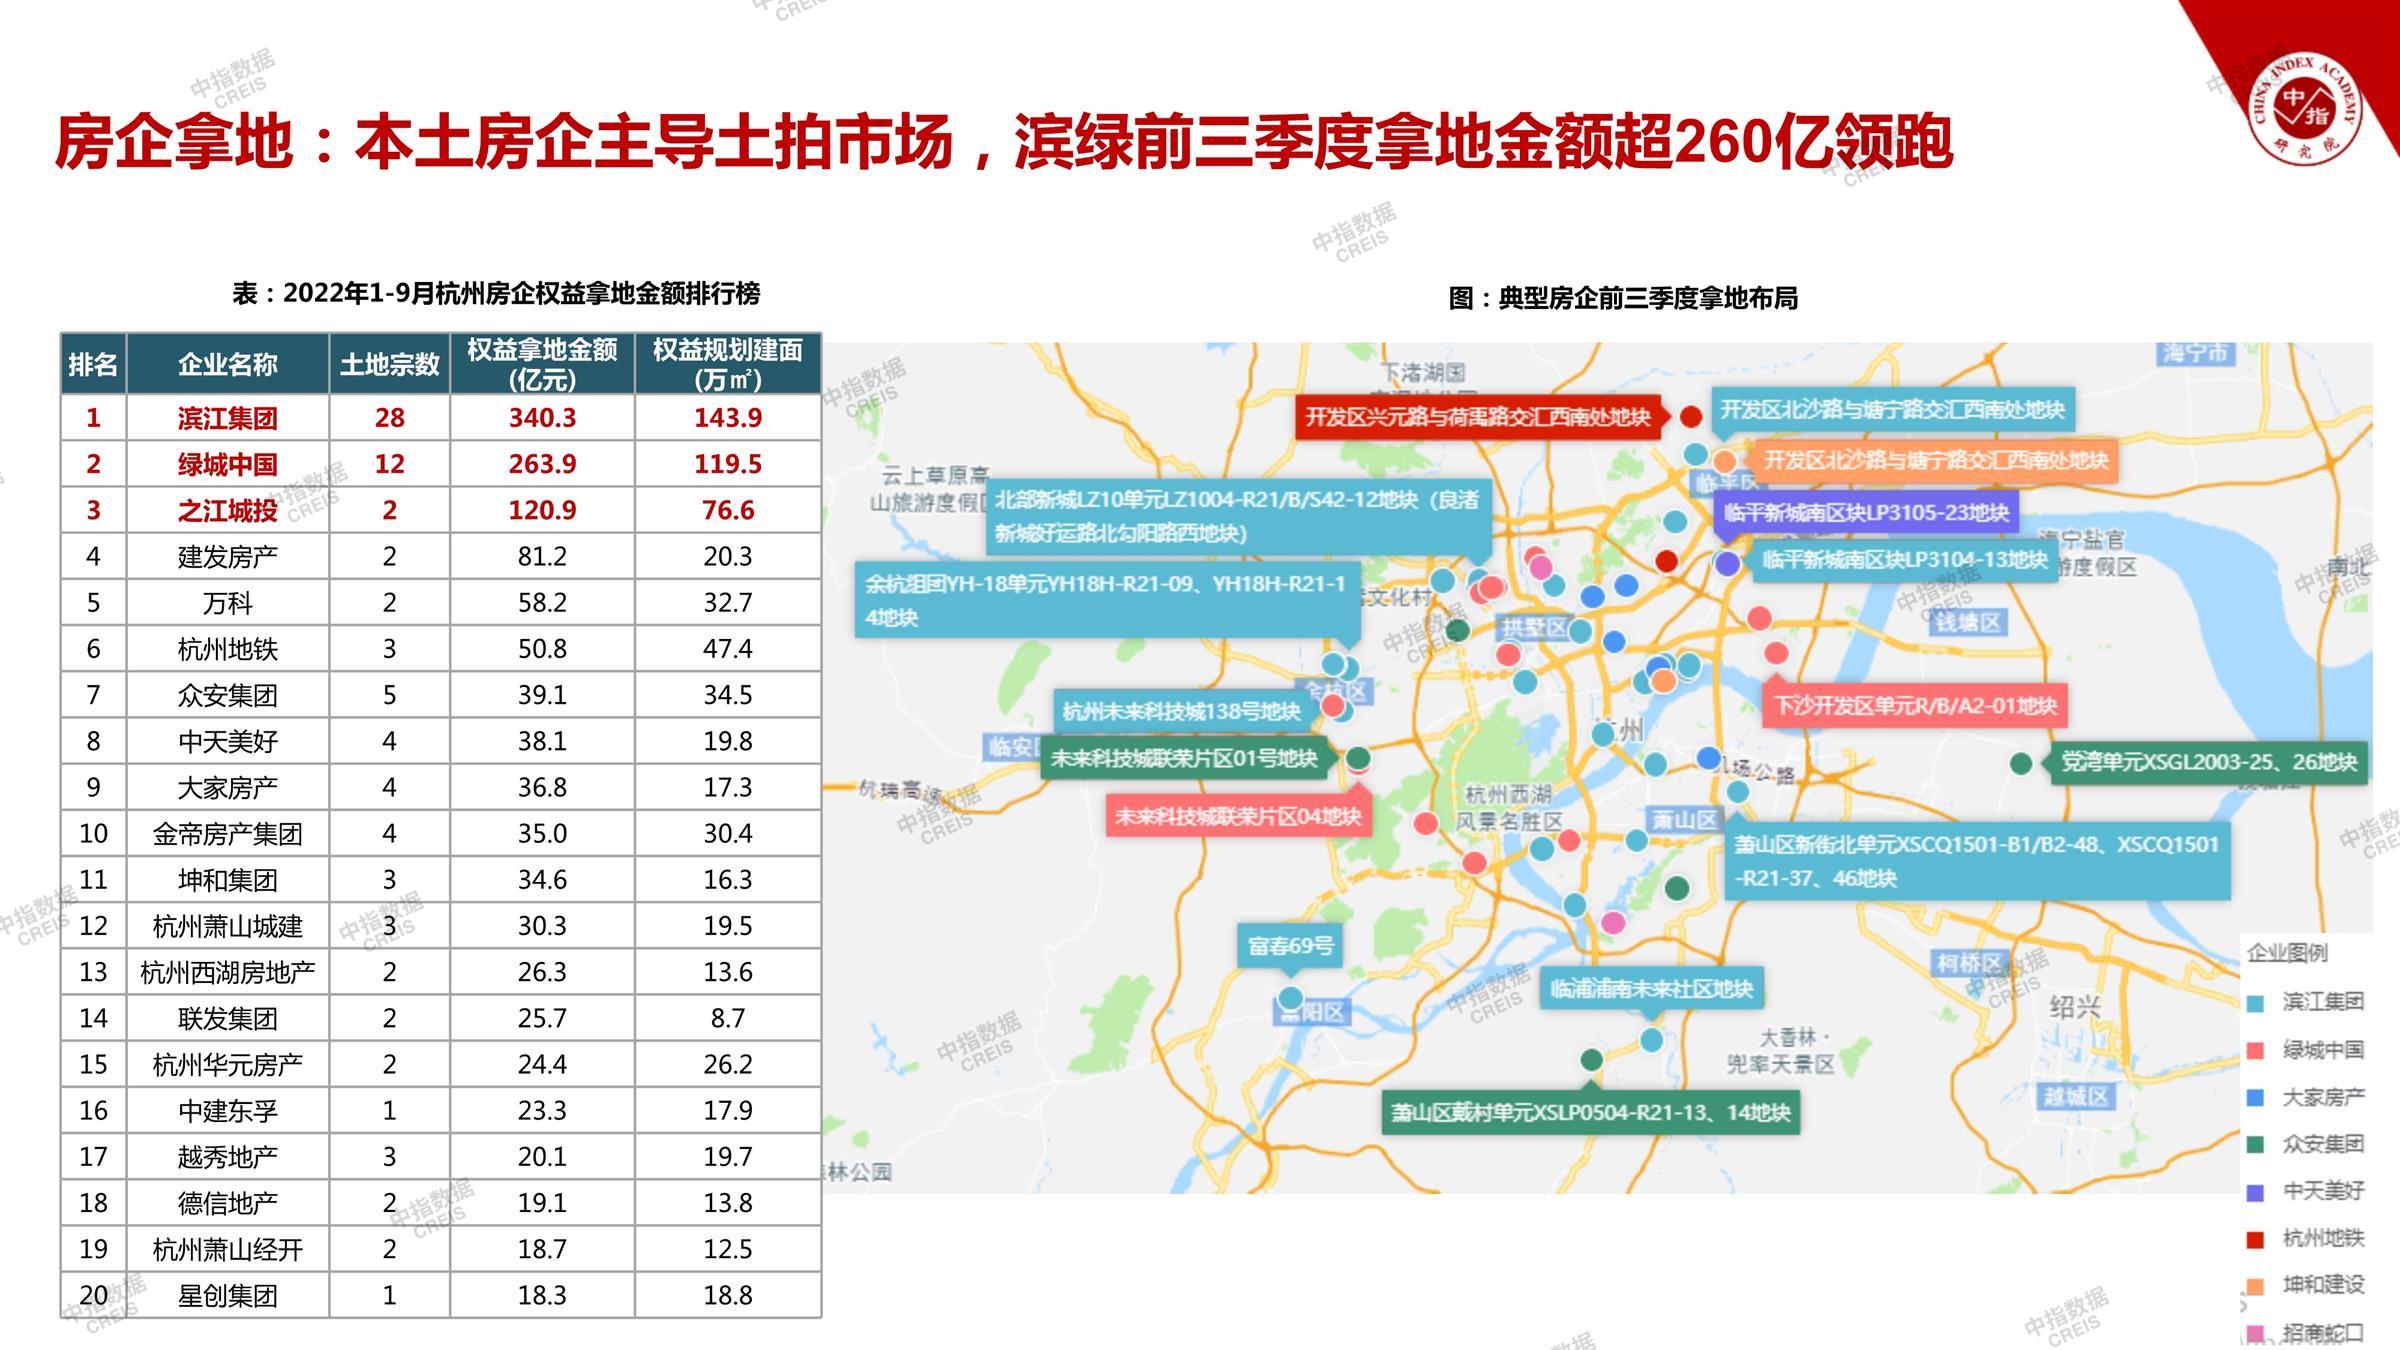The image size is (2400, 1350).
Task: Click the teal marker below 富春69号 label
Action: coord(1290,998)
